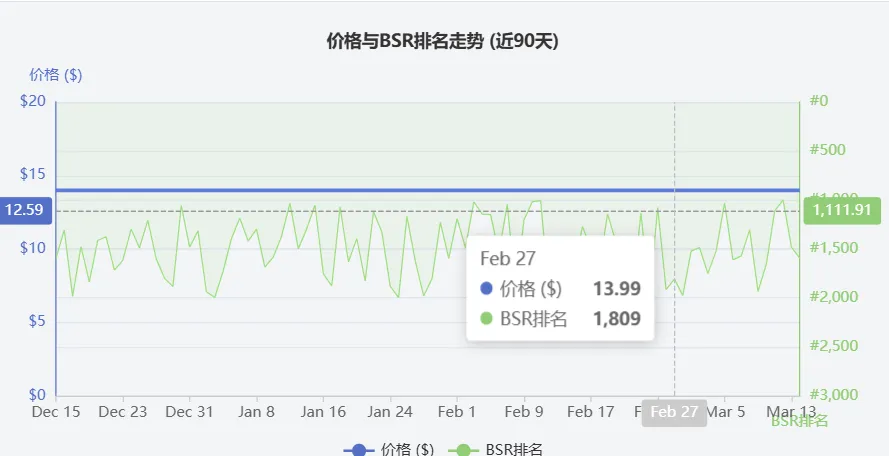Click the blue dot in the tooltip

click(487, 288)
